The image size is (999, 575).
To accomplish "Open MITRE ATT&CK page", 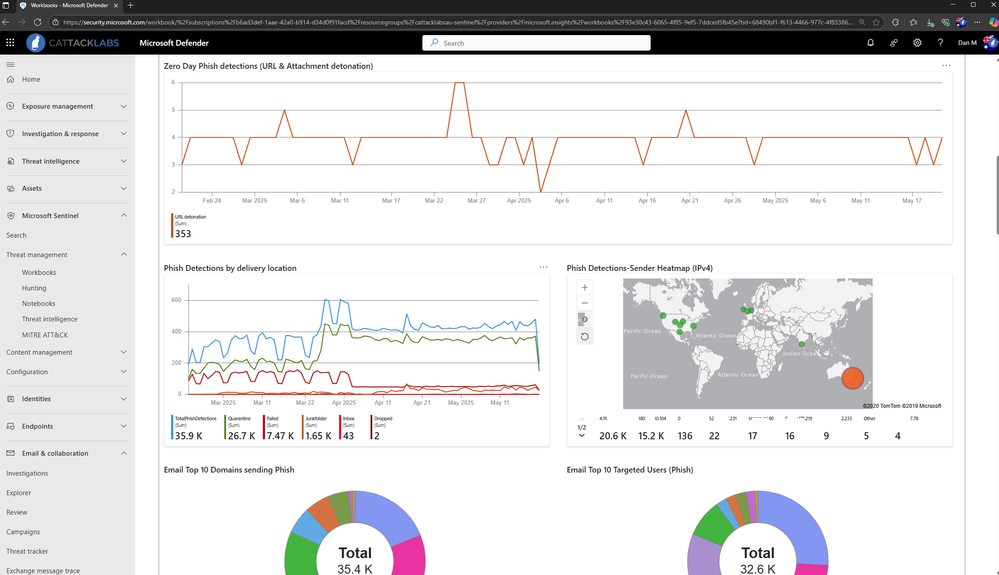I will click(x=45, y=335).
